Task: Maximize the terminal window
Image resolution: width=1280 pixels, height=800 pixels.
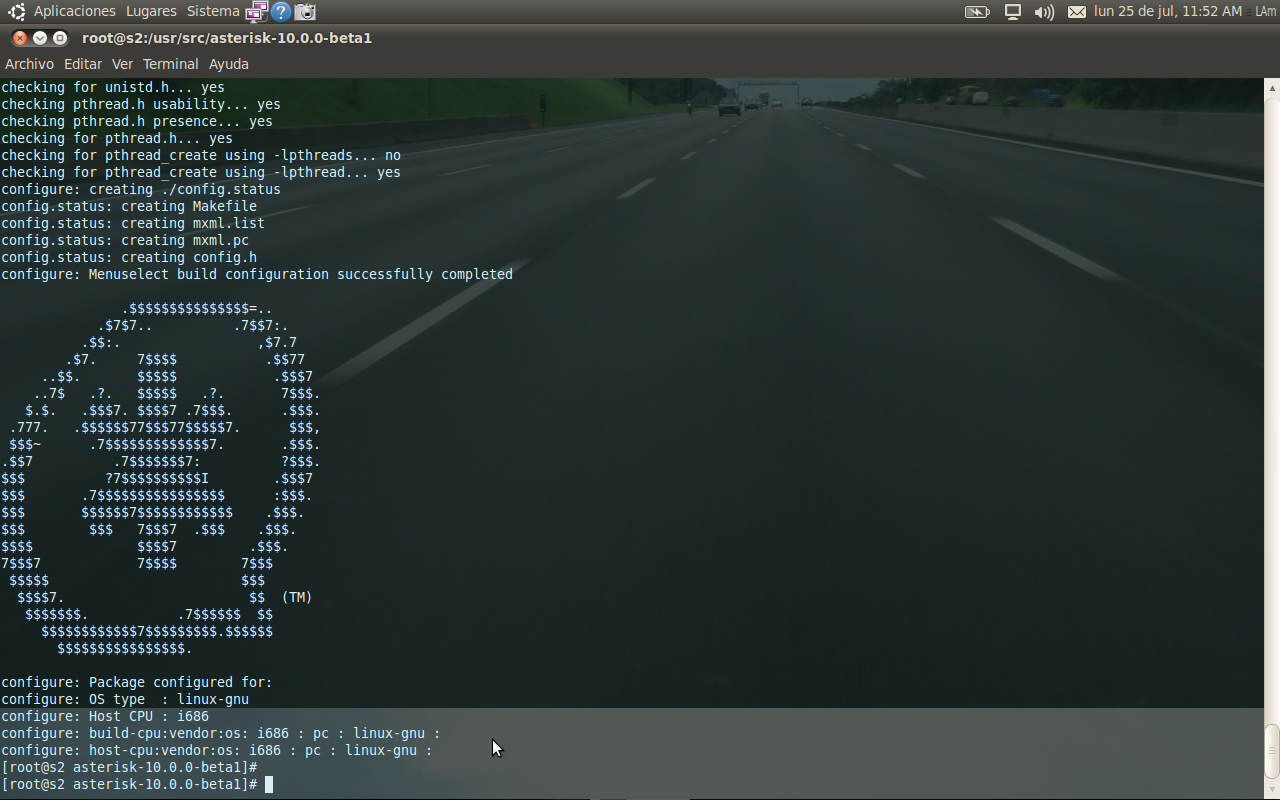Action: pyautogui.click(x=60, y=38)
